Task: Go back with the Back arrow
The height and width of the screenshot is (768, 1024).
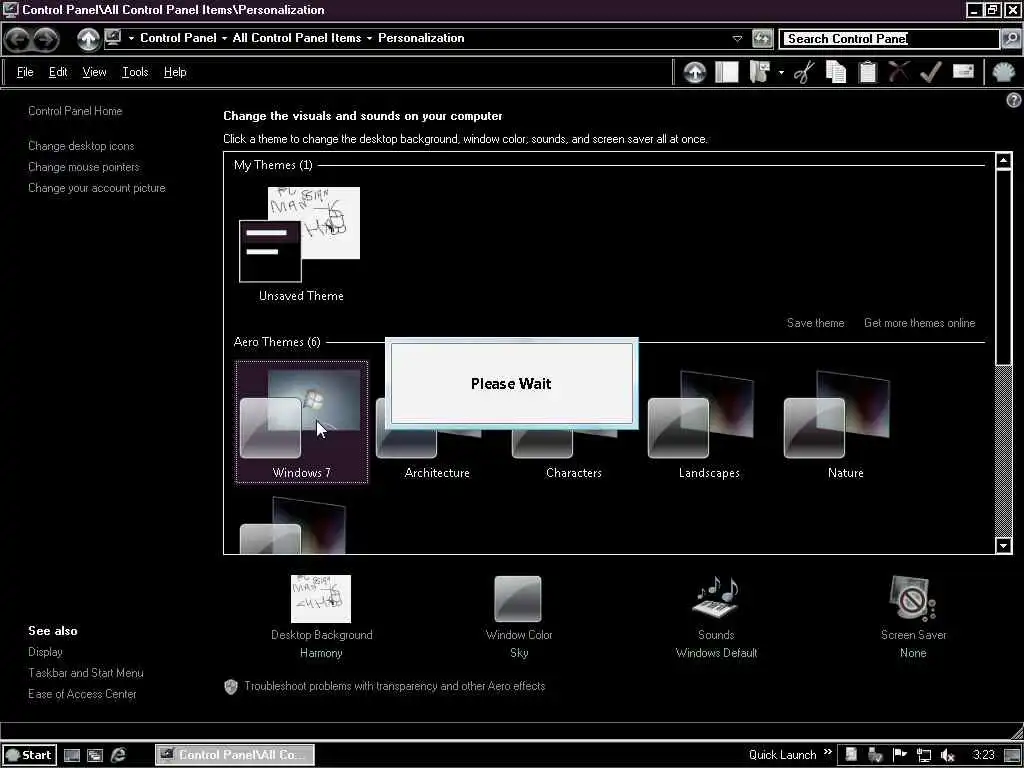Action: 18,39
